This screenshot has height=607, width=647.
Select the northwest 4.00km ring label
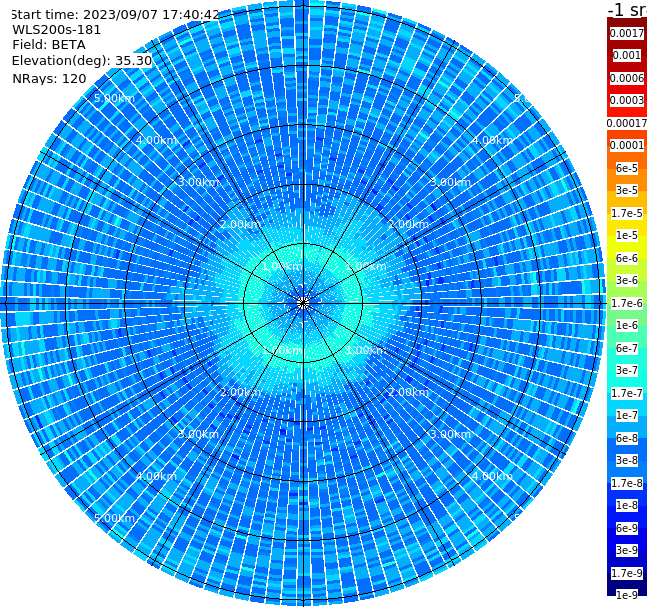point(156,140)
